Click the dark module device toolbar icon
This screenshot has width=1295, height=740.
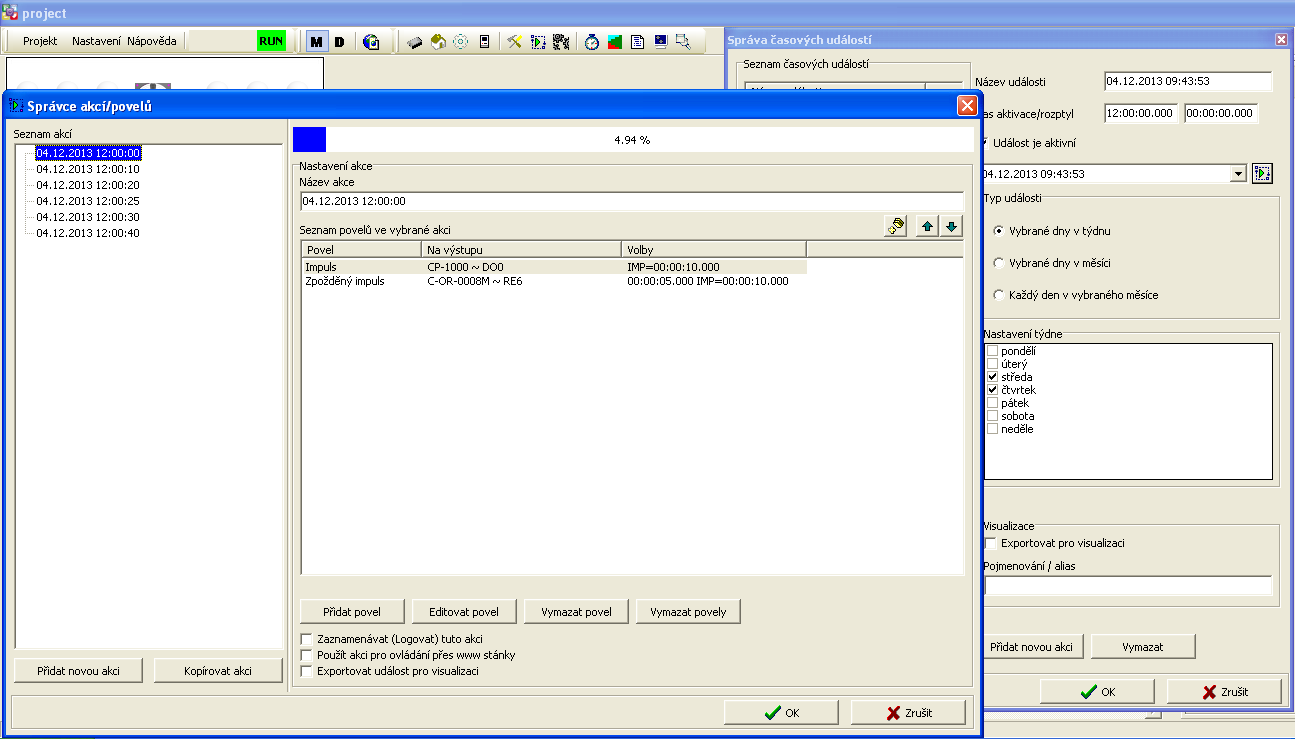[x=415, y=42]
